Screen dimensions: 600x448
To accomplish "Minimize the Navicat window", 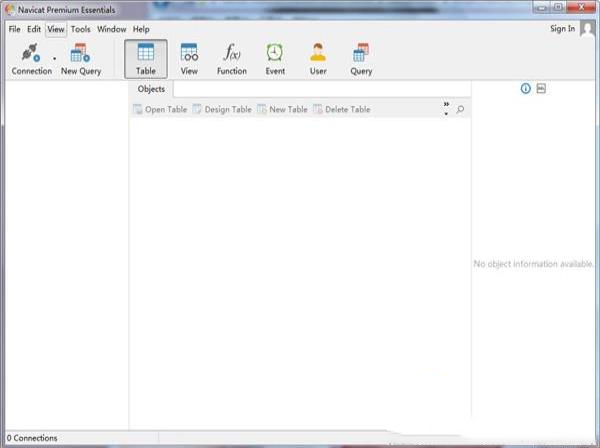I will tap(541, 8).
